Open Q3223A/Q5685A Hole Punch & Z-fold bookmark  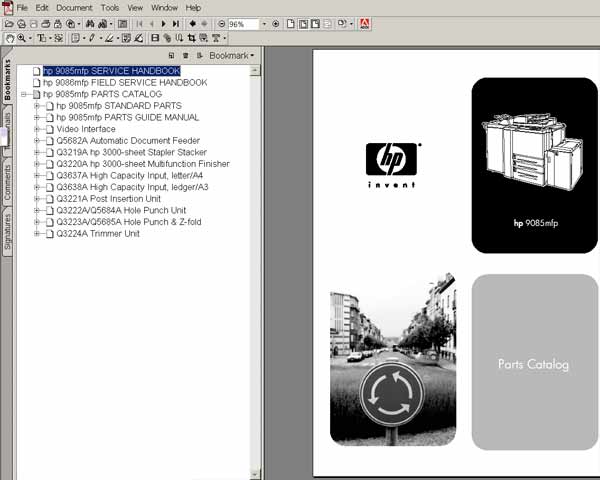129,222
